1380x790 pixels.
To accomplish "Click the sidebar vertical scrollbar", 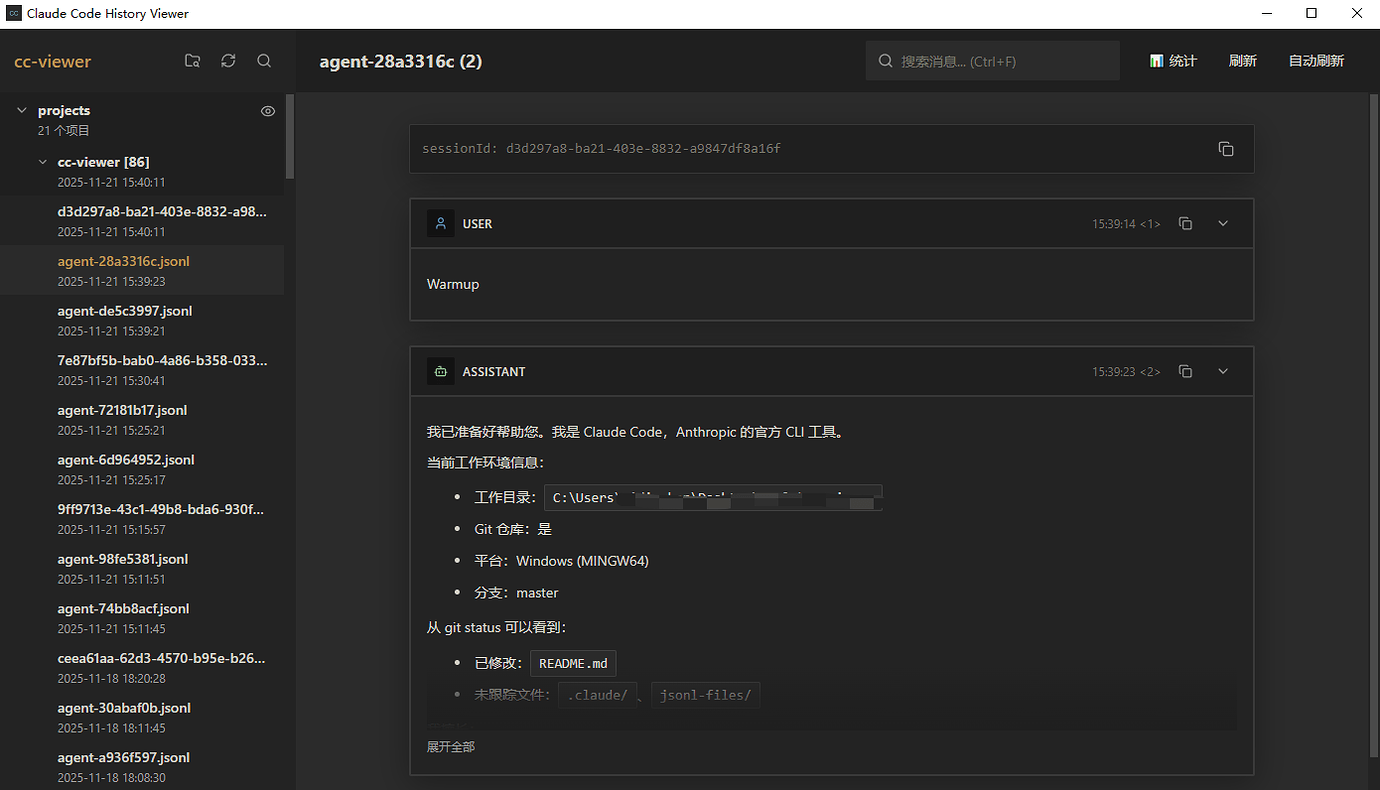I will tap(290, 135).
